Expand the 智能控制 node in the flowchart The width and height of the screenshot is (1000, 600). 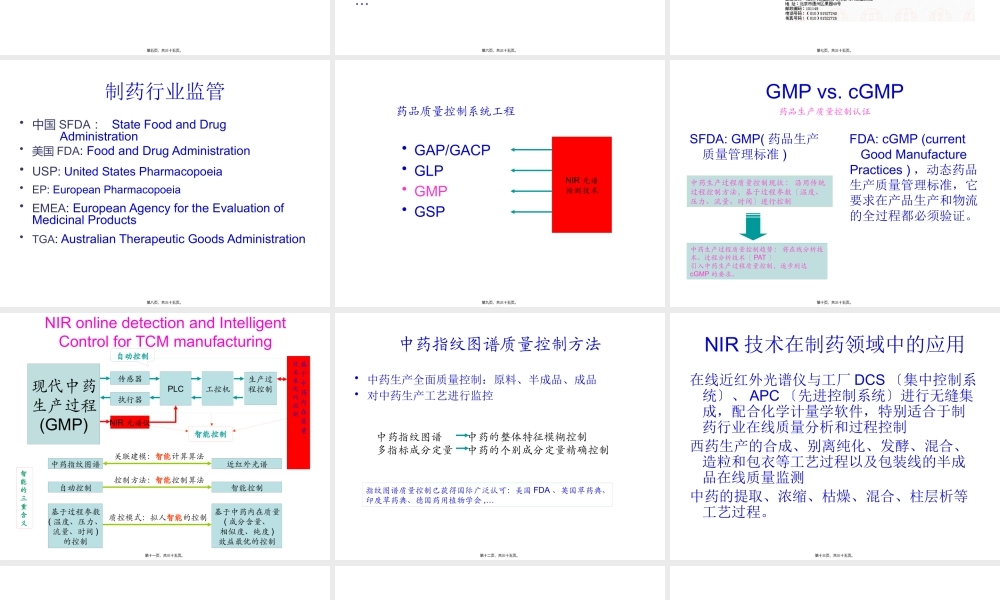point(210,434)
